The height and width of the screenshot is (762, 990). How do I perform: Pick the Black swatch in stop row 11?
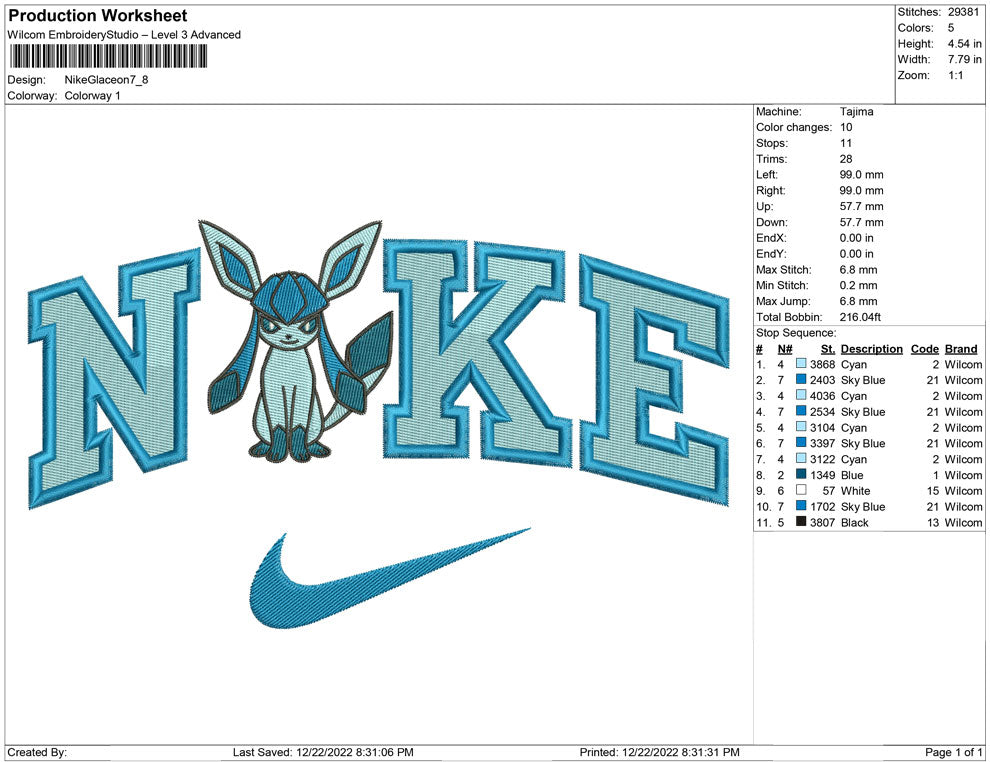click(801, 521)
